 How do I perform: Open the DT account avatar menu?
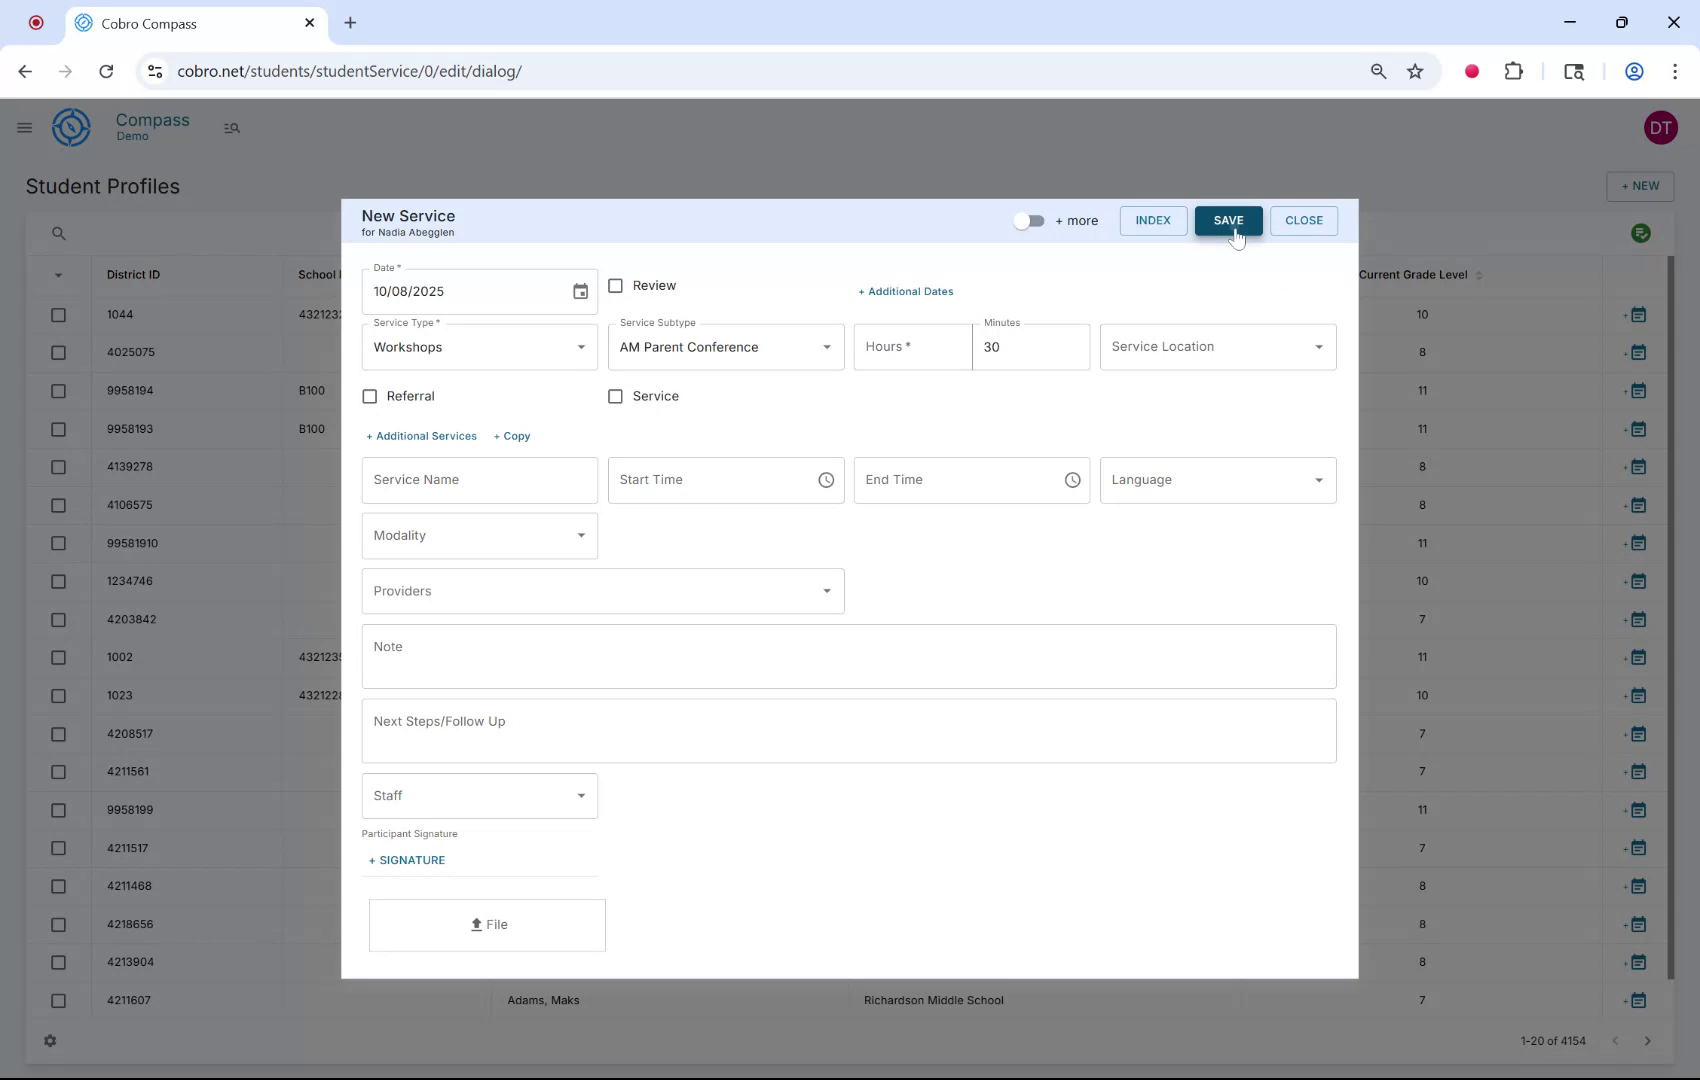[1661, 127]
